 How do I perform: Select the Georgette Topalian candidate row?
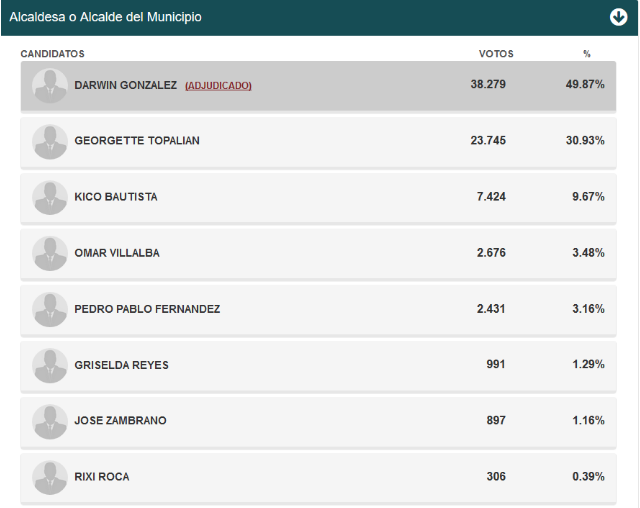pyautogui.click(x=318, y=142)
